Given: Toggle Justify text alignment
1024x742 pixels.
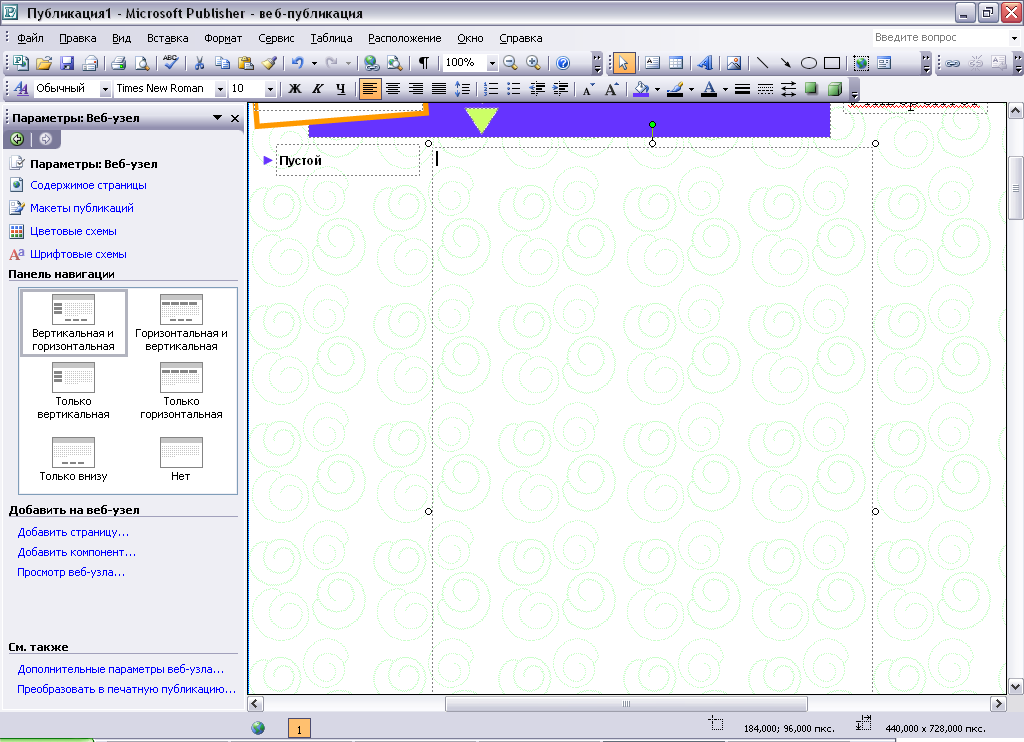Looking at the screenshot, I should tap(439, 89).
